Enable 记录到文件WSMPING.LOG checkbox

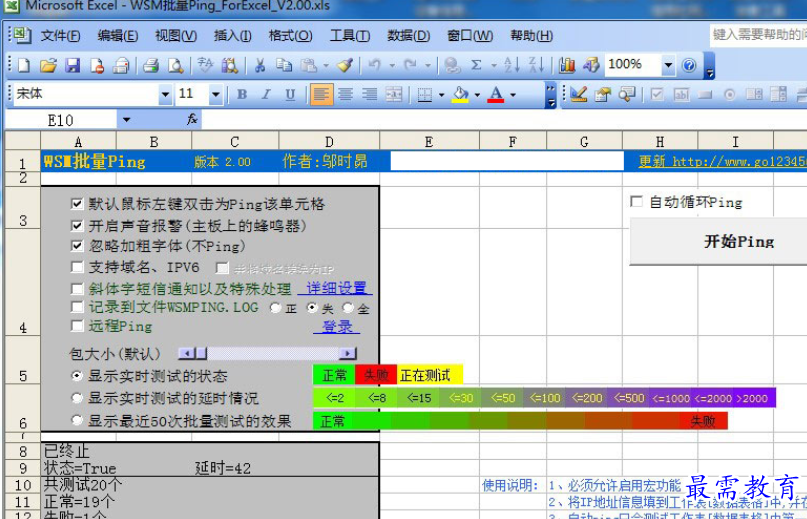coord(77,307)
